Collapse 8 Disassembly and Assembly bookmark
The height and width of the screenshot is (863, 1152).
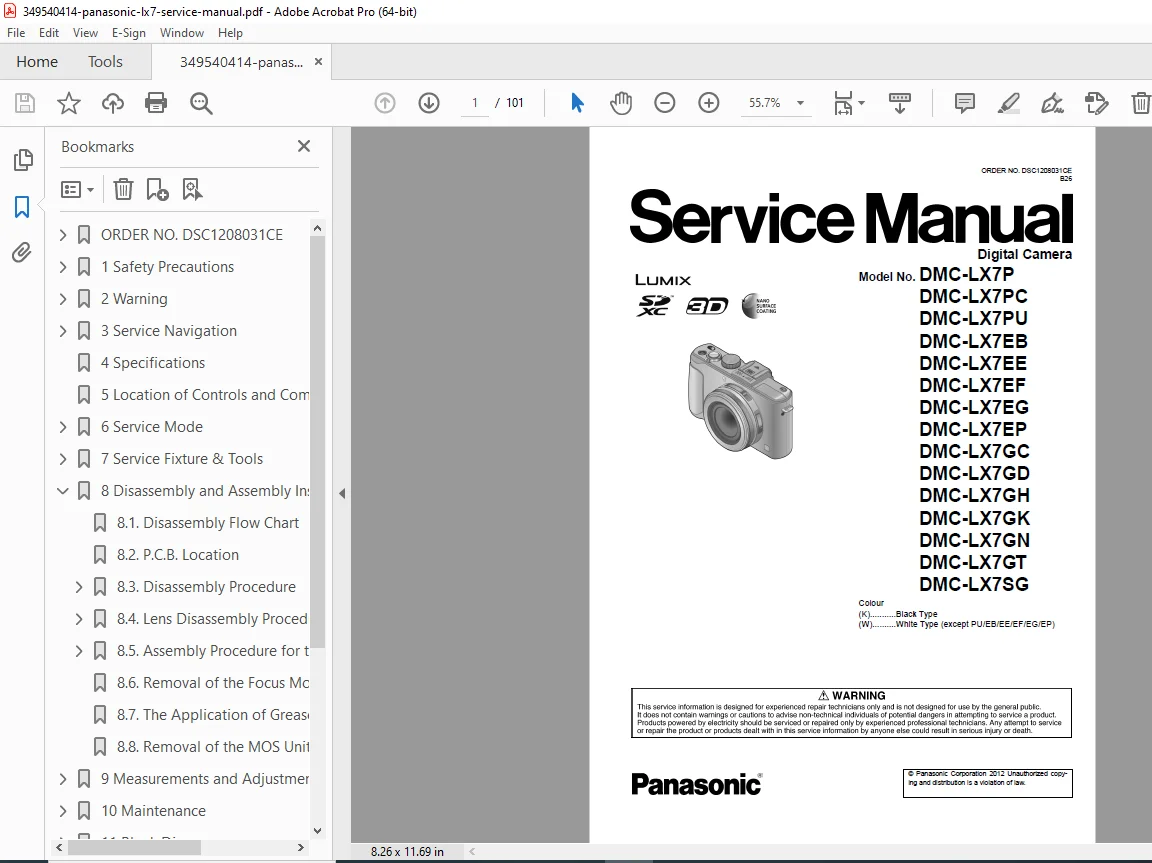click(63, 491)
